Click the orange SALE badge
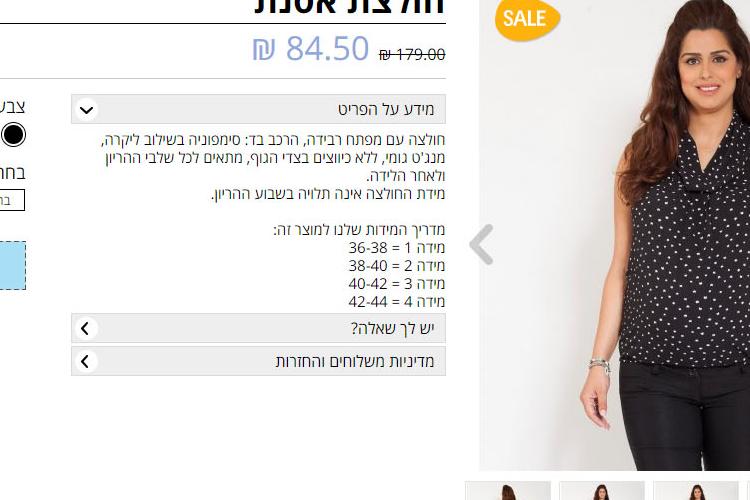The width and height of the screenshot is (750, 500). 527,19
